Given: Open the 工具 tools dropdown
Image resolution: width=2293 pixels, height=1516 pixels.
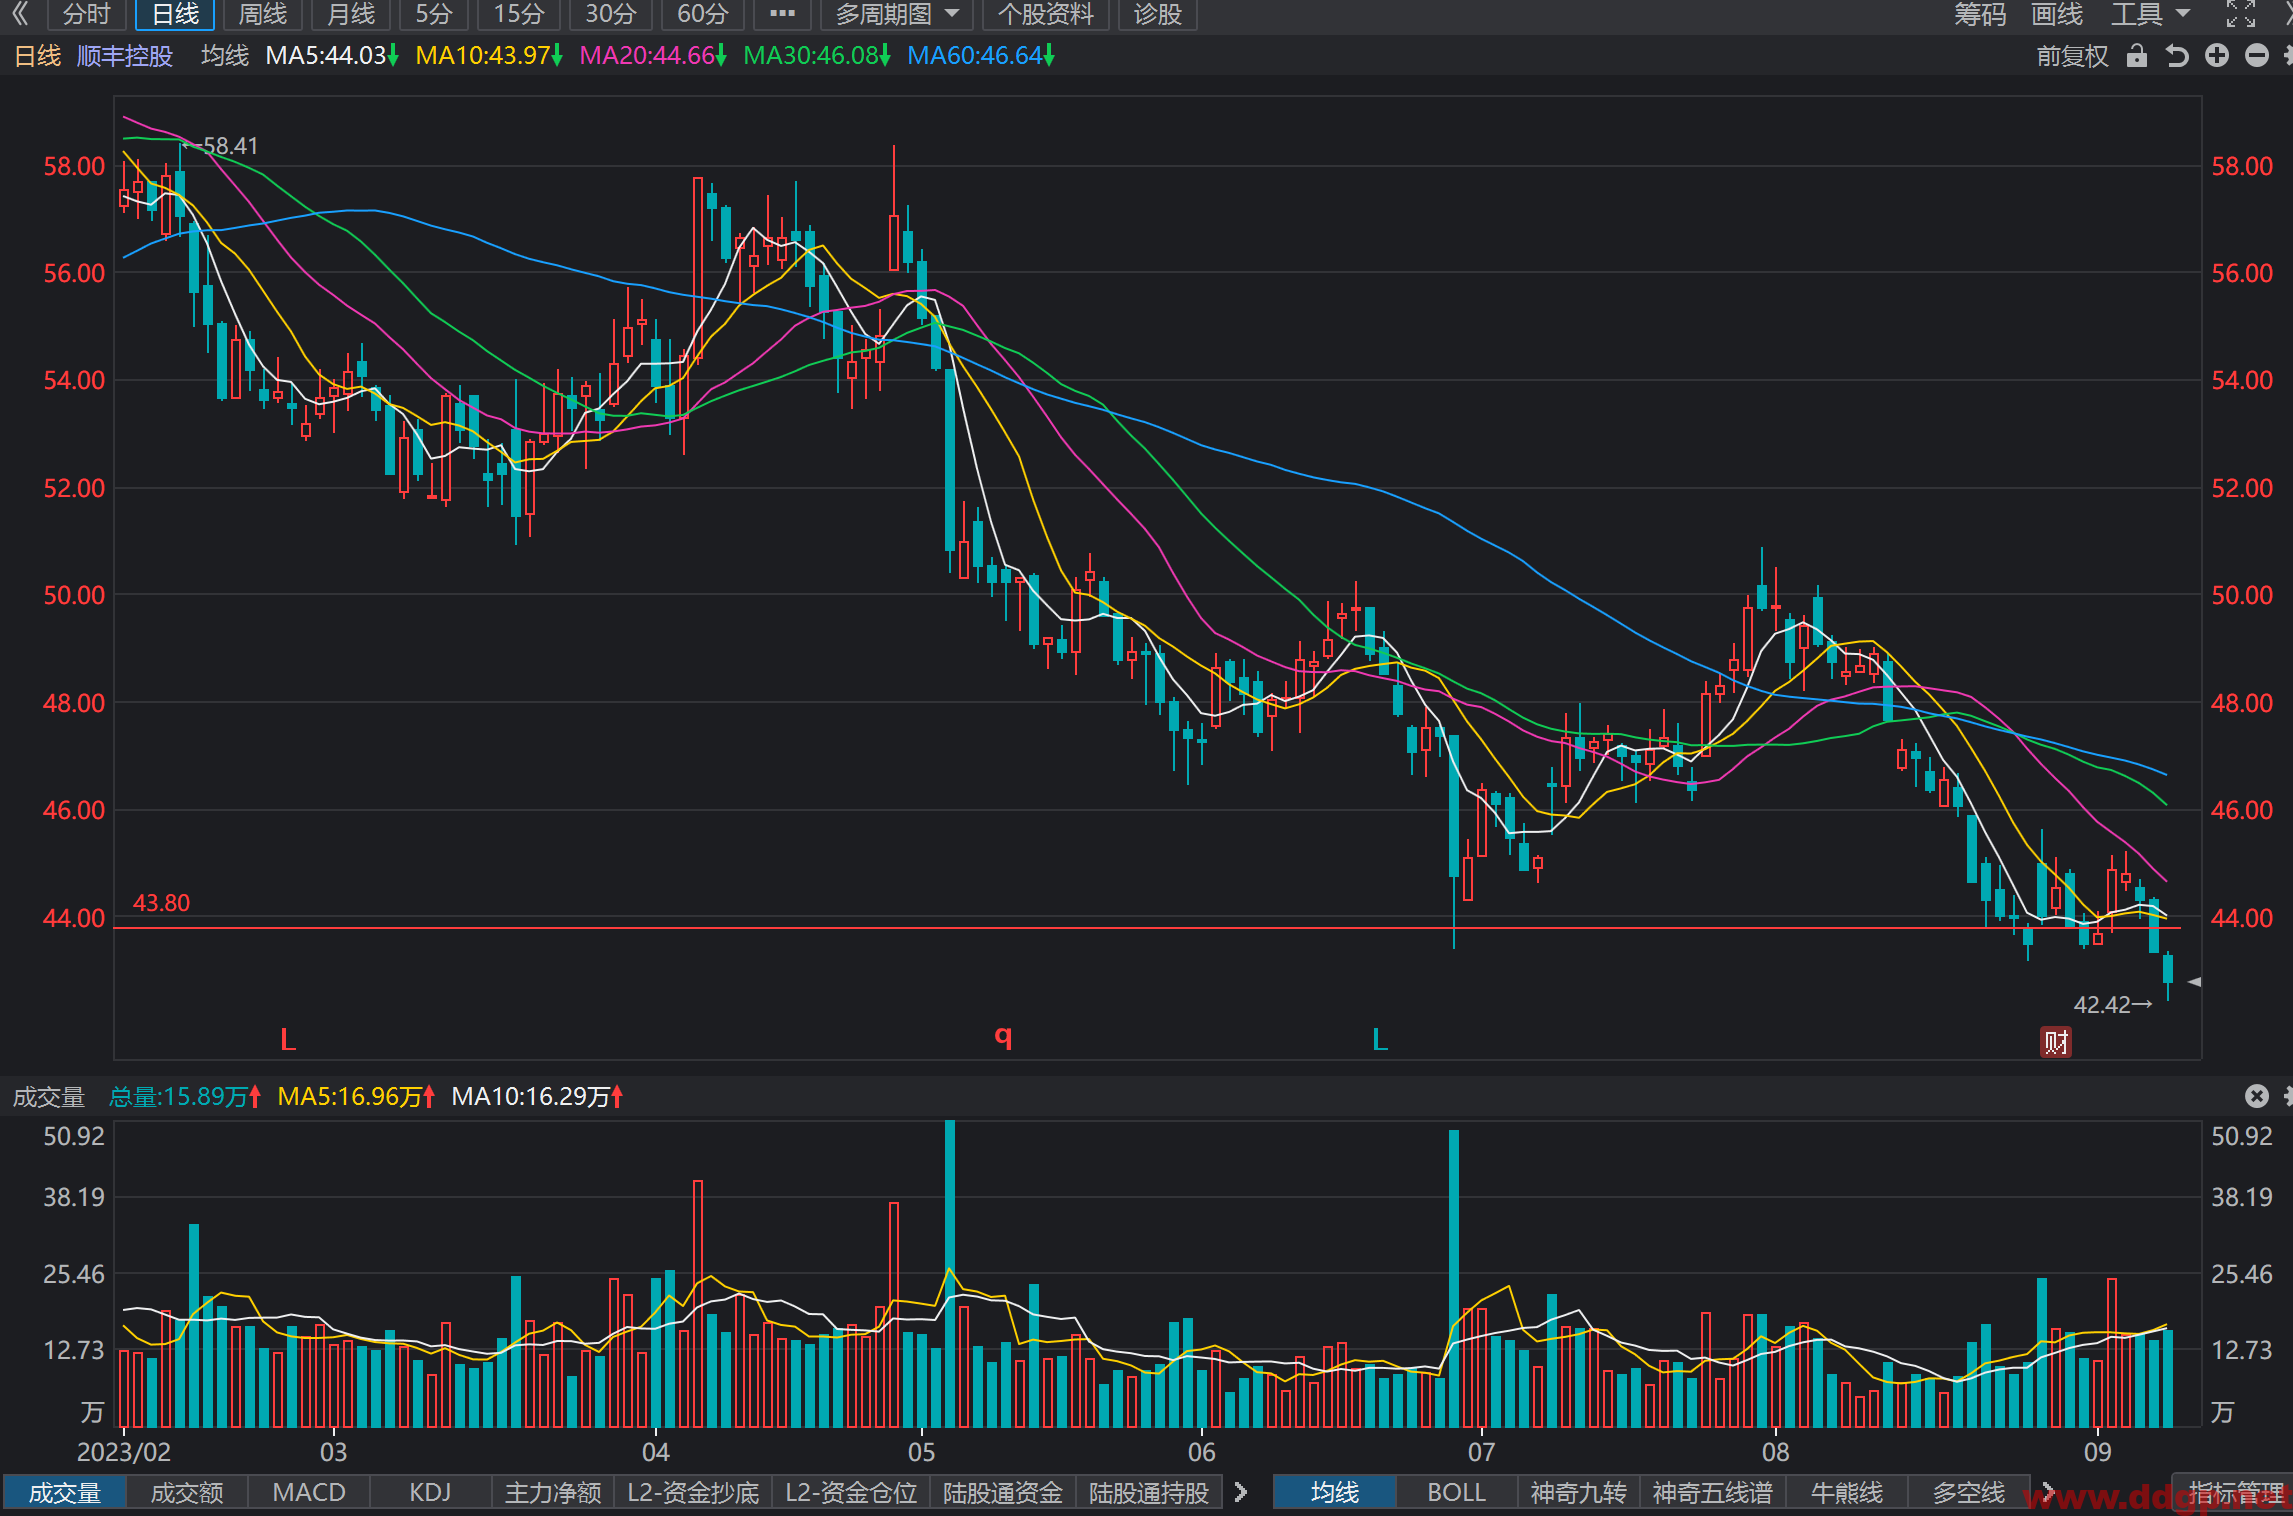Looking at the screenshot, I should pos(2150,14).
